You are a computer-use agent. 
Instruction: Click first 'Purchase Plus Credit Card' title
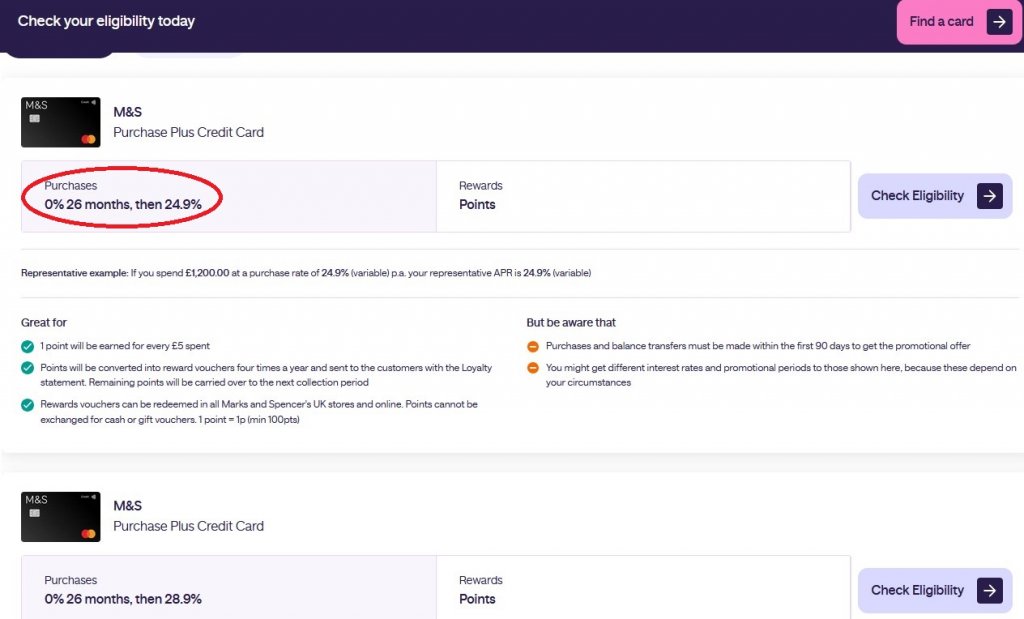tap(189, 133)
